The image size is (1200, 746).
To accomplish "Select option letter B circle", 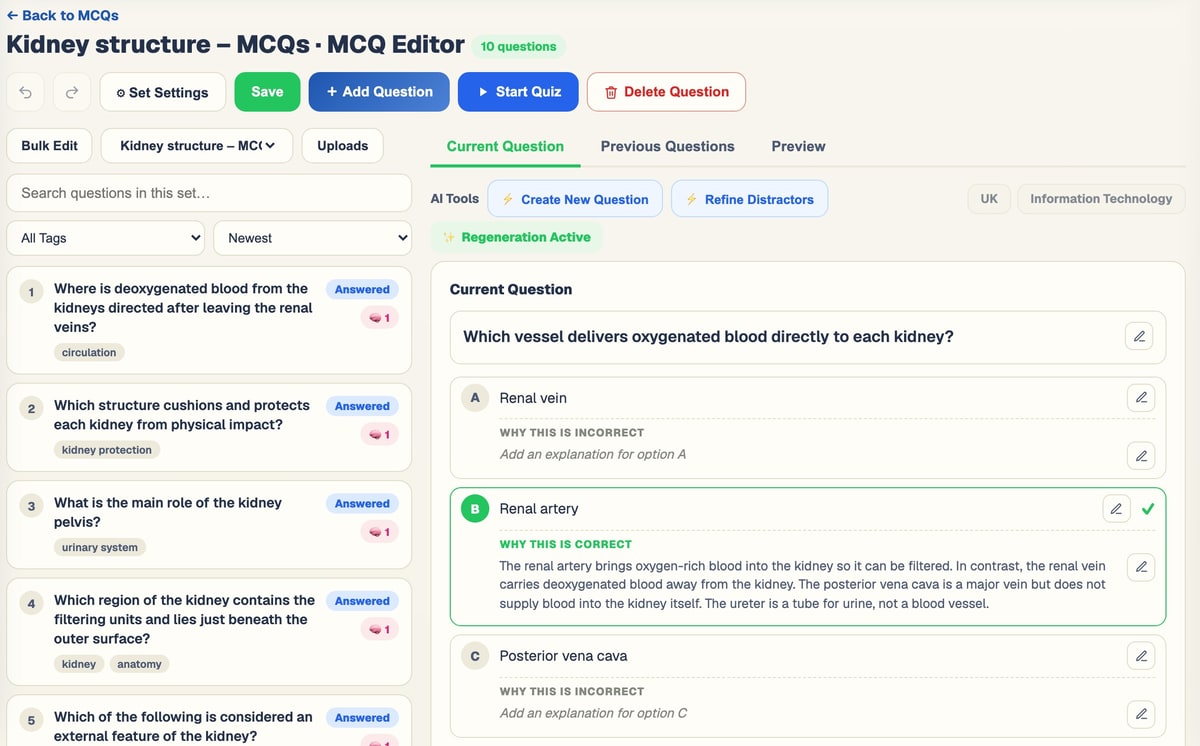I will (475, 509).
